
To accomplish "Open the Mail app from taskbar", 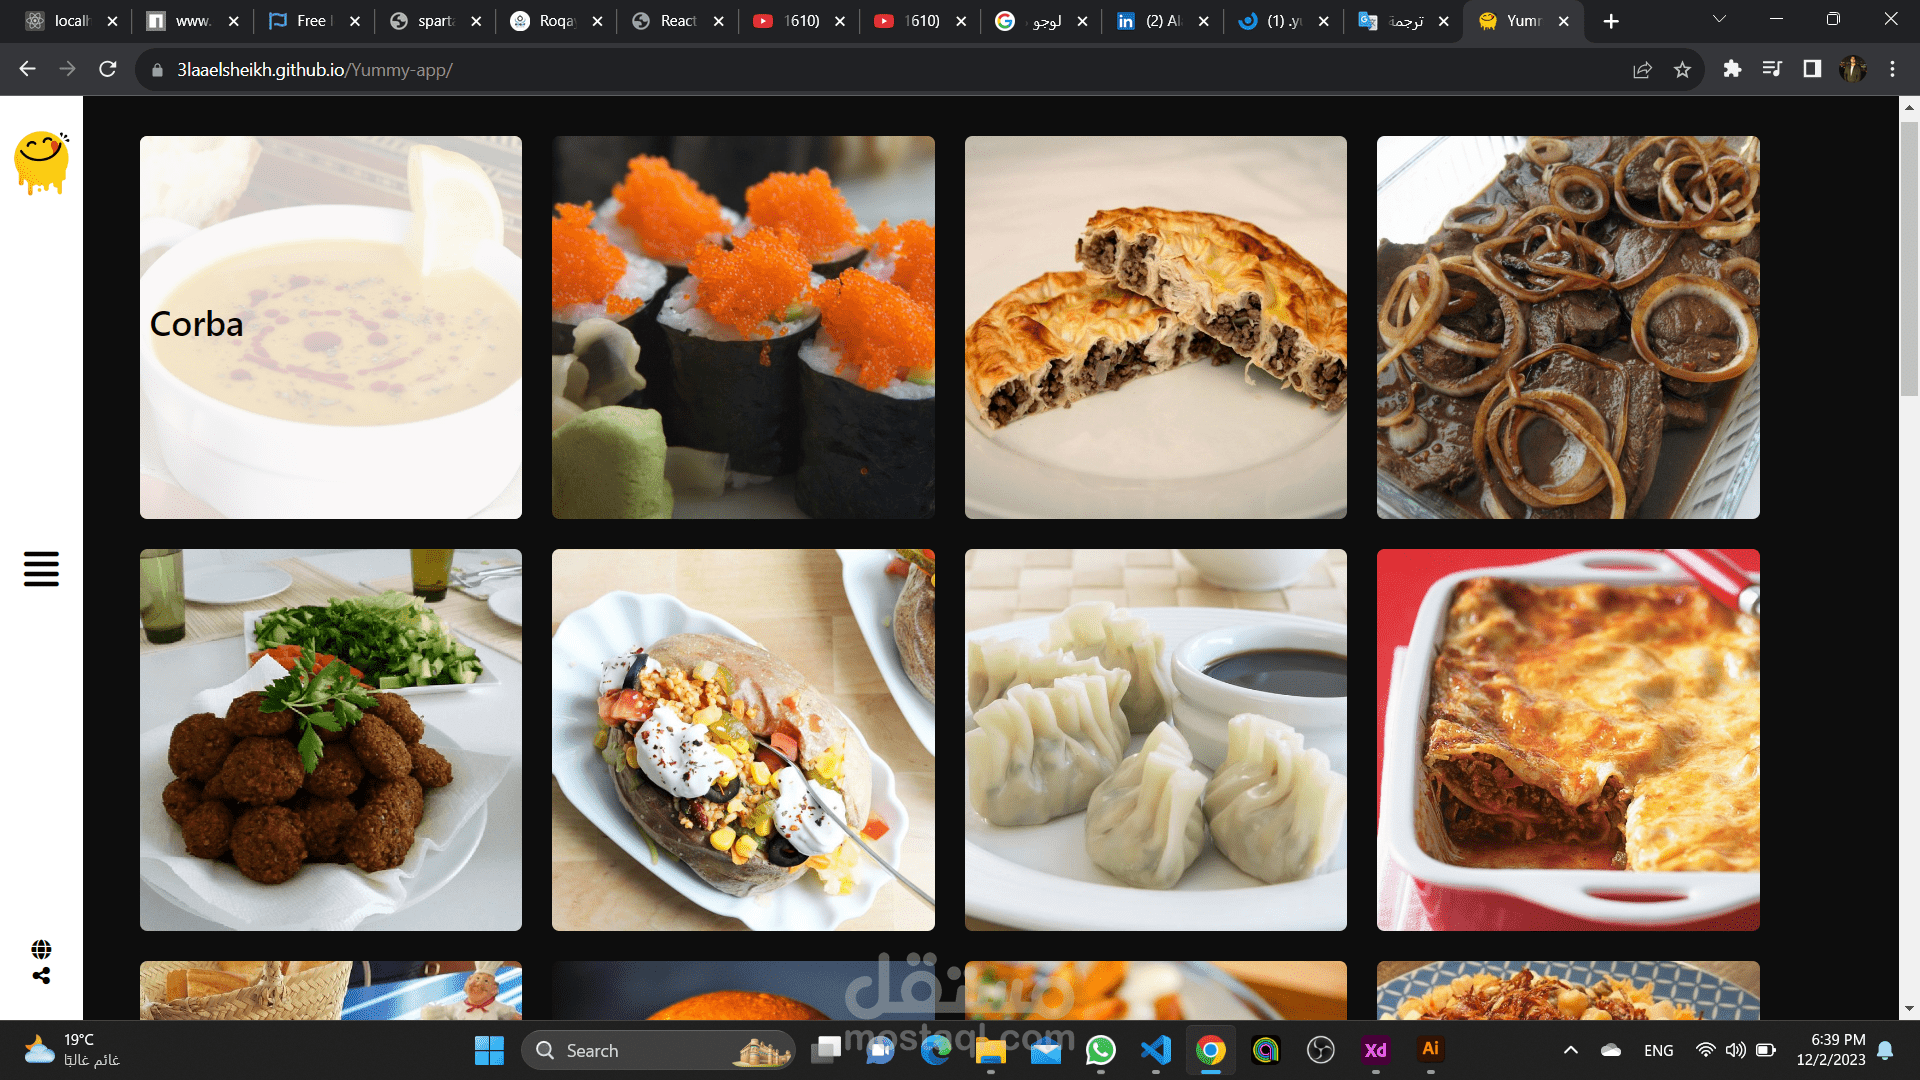I will click(1046, 1050).
